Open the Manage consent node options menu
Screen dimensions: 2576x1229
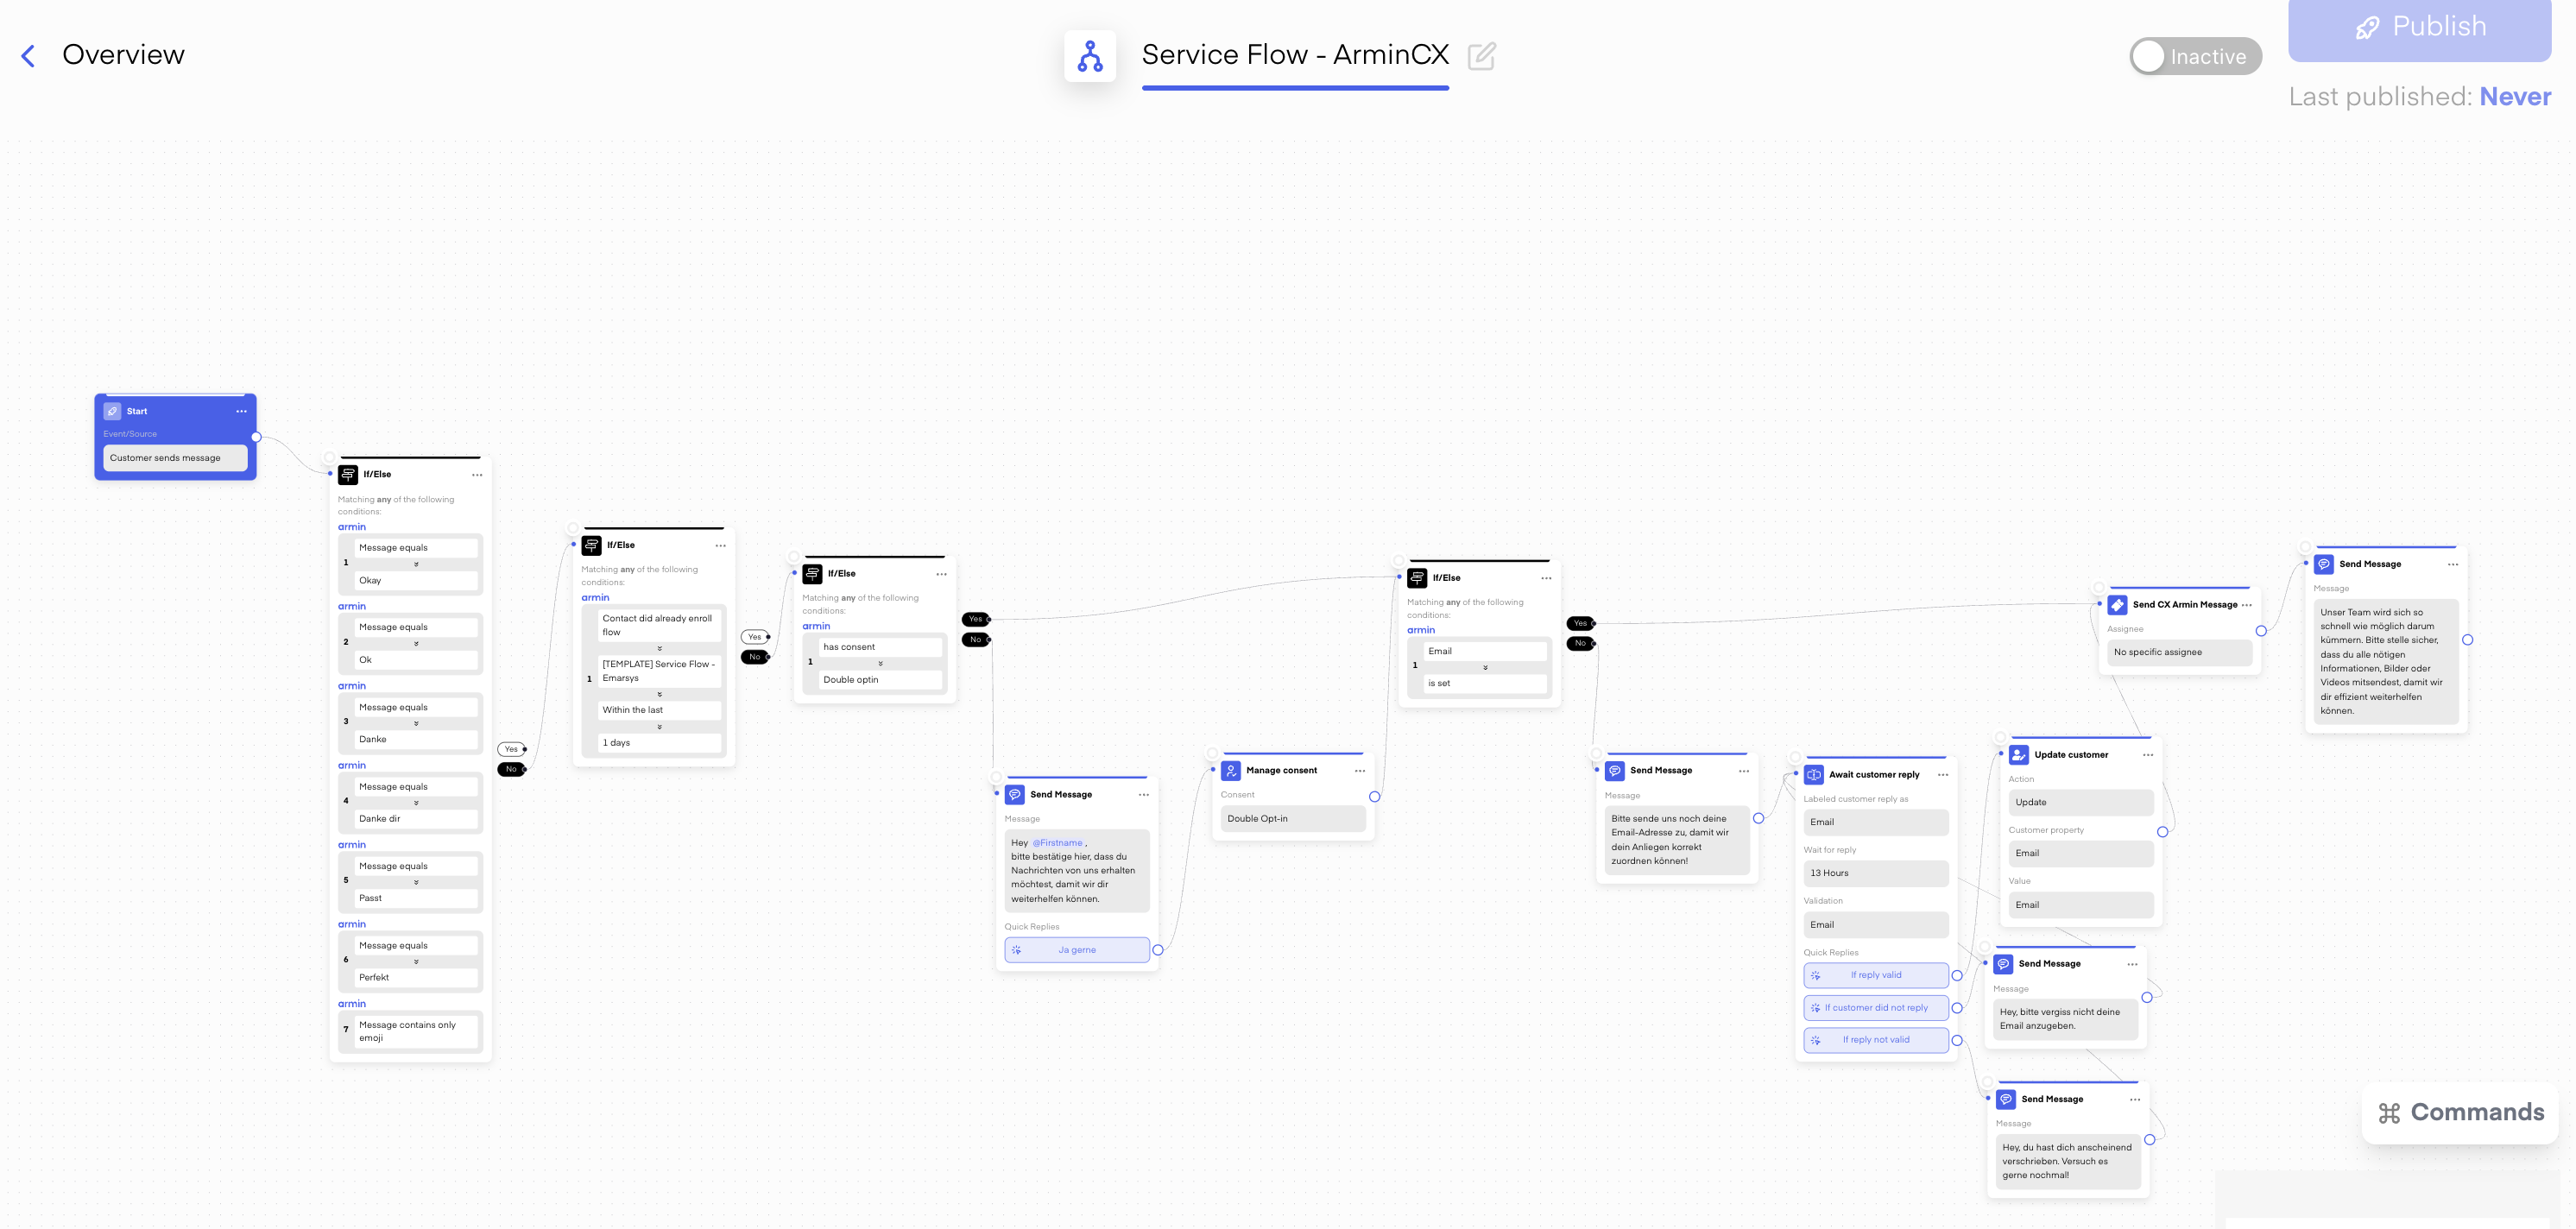(x=1359, y=771)
